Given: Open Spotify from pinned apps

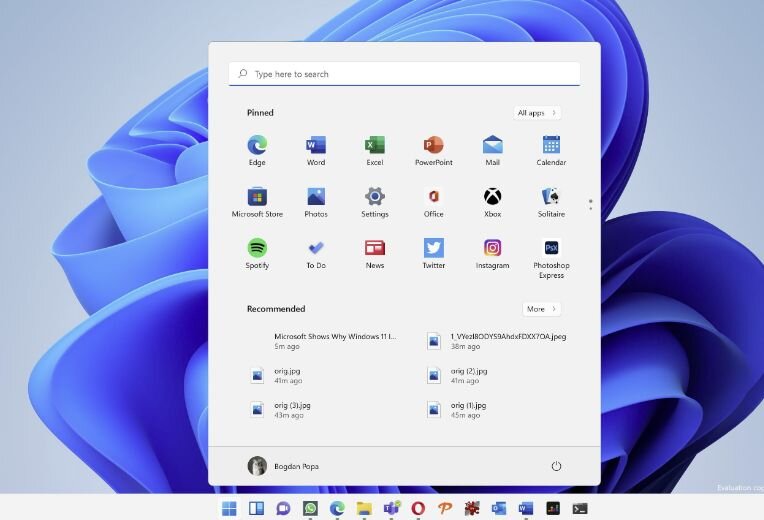Looking at the screenshot, I should click(x=257, y=253).
